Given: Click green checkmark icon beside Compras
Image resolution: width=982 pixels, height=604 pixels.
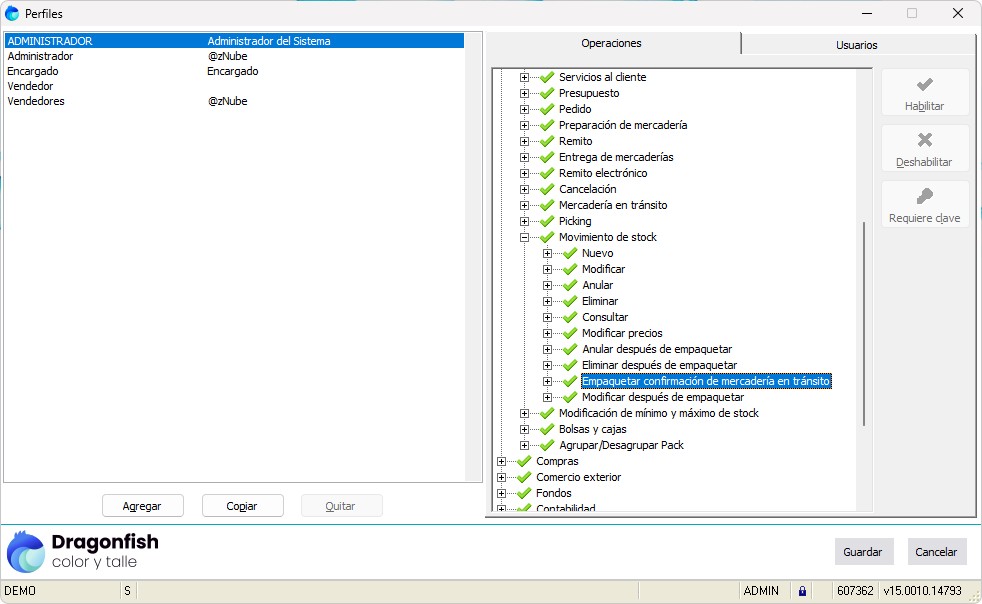Looking at the screenshot, I should pyautogui.click(x=523, y=461).
